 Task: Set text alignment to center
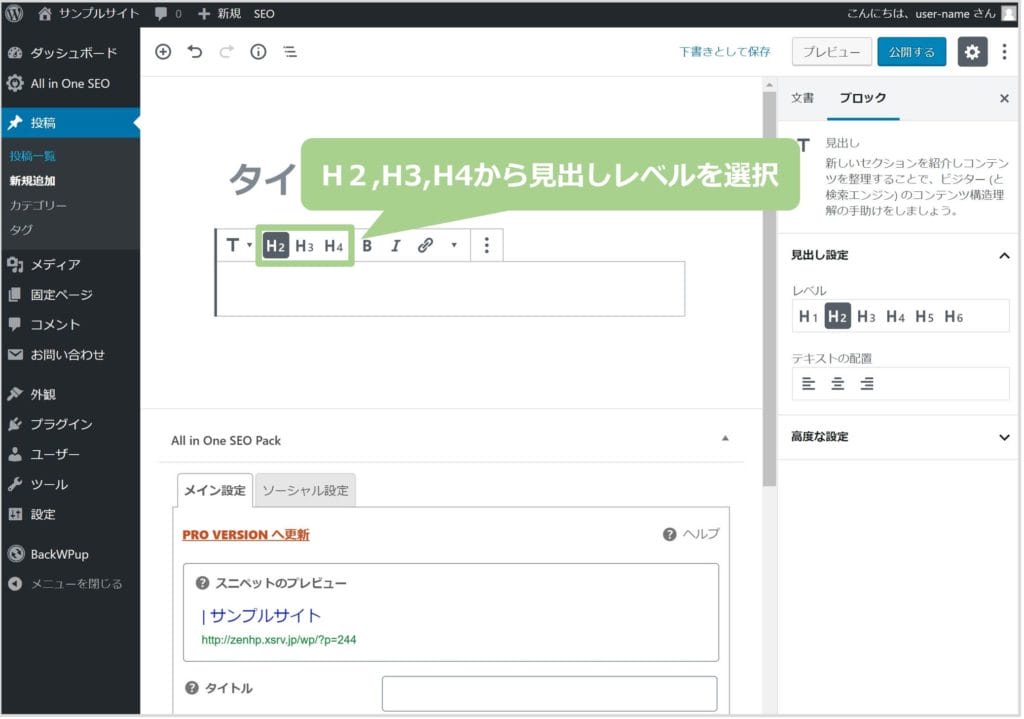(x=838, y=383)
